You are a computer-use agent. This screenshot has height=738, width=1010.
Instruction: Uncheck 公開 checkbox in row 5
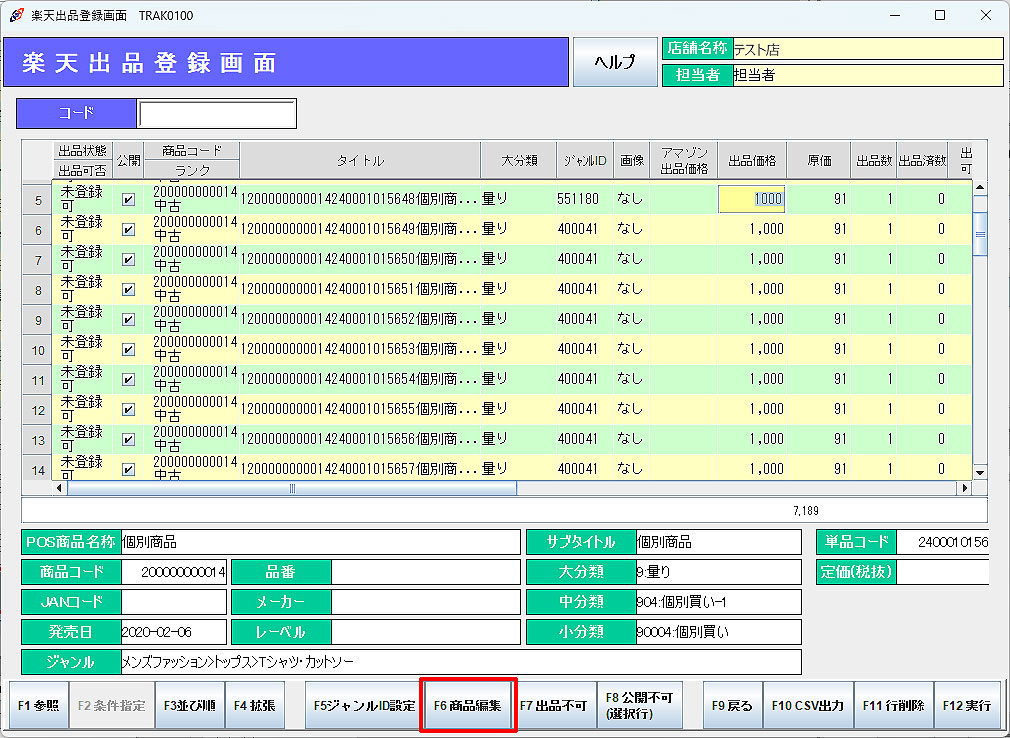(128, 199)
